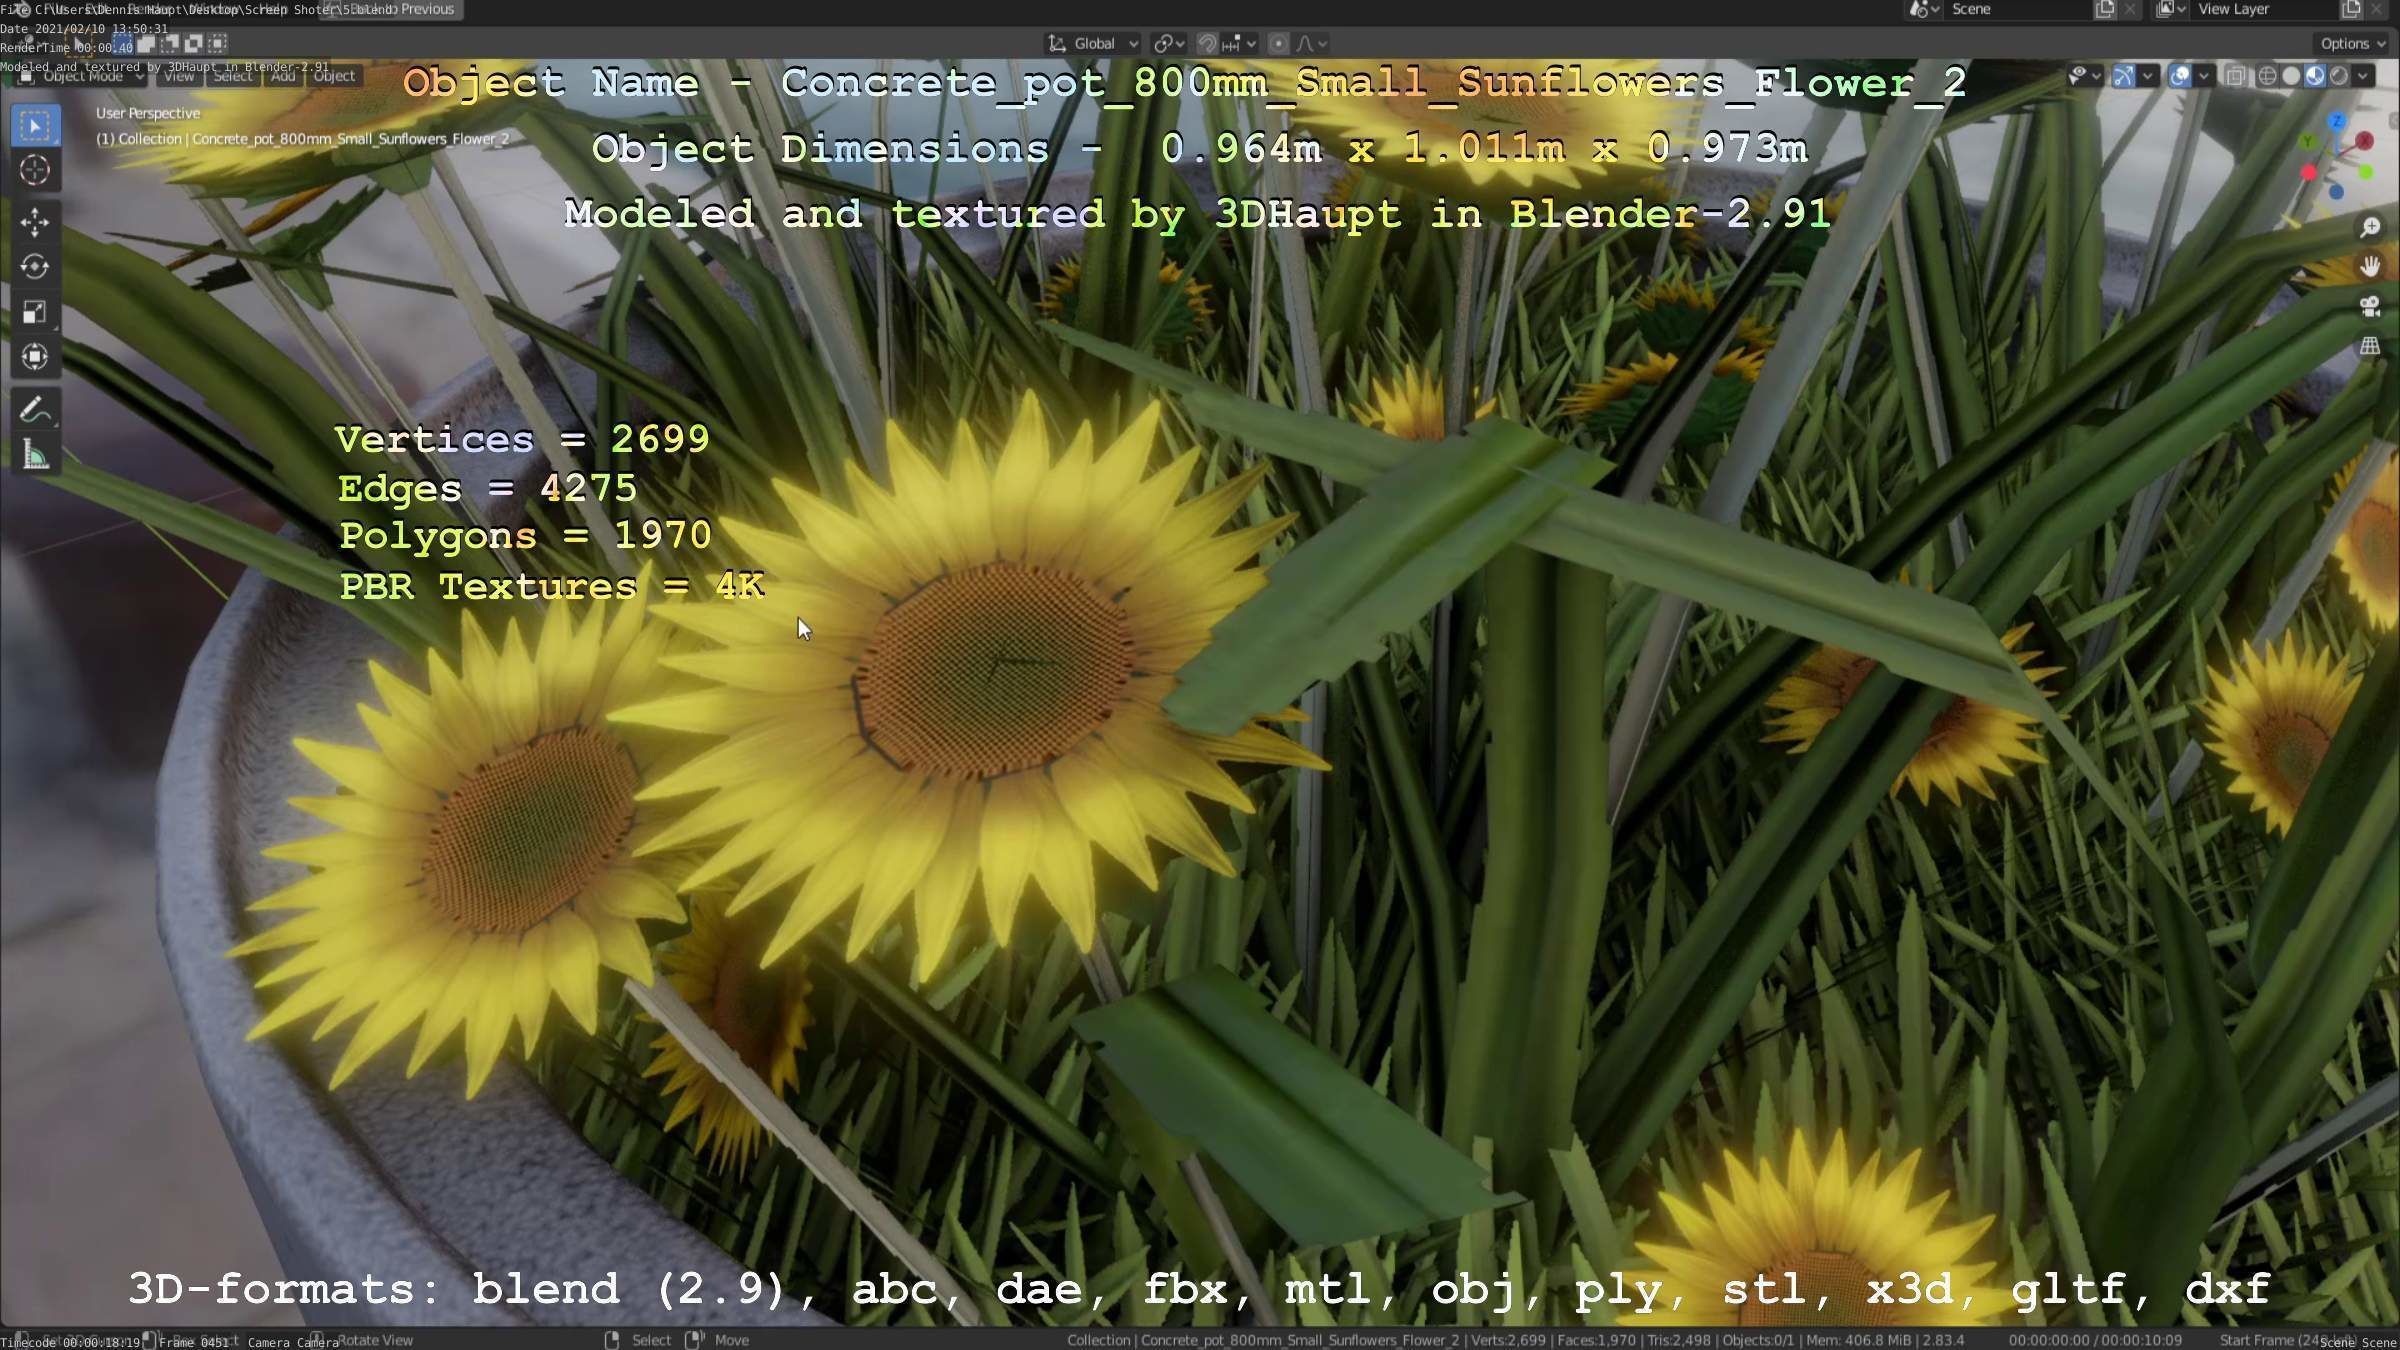Image resolution: width=2400 pixels, height=1350 pixels.
Task: Click the Collection object name viewport label
Action: coord(302,139)
